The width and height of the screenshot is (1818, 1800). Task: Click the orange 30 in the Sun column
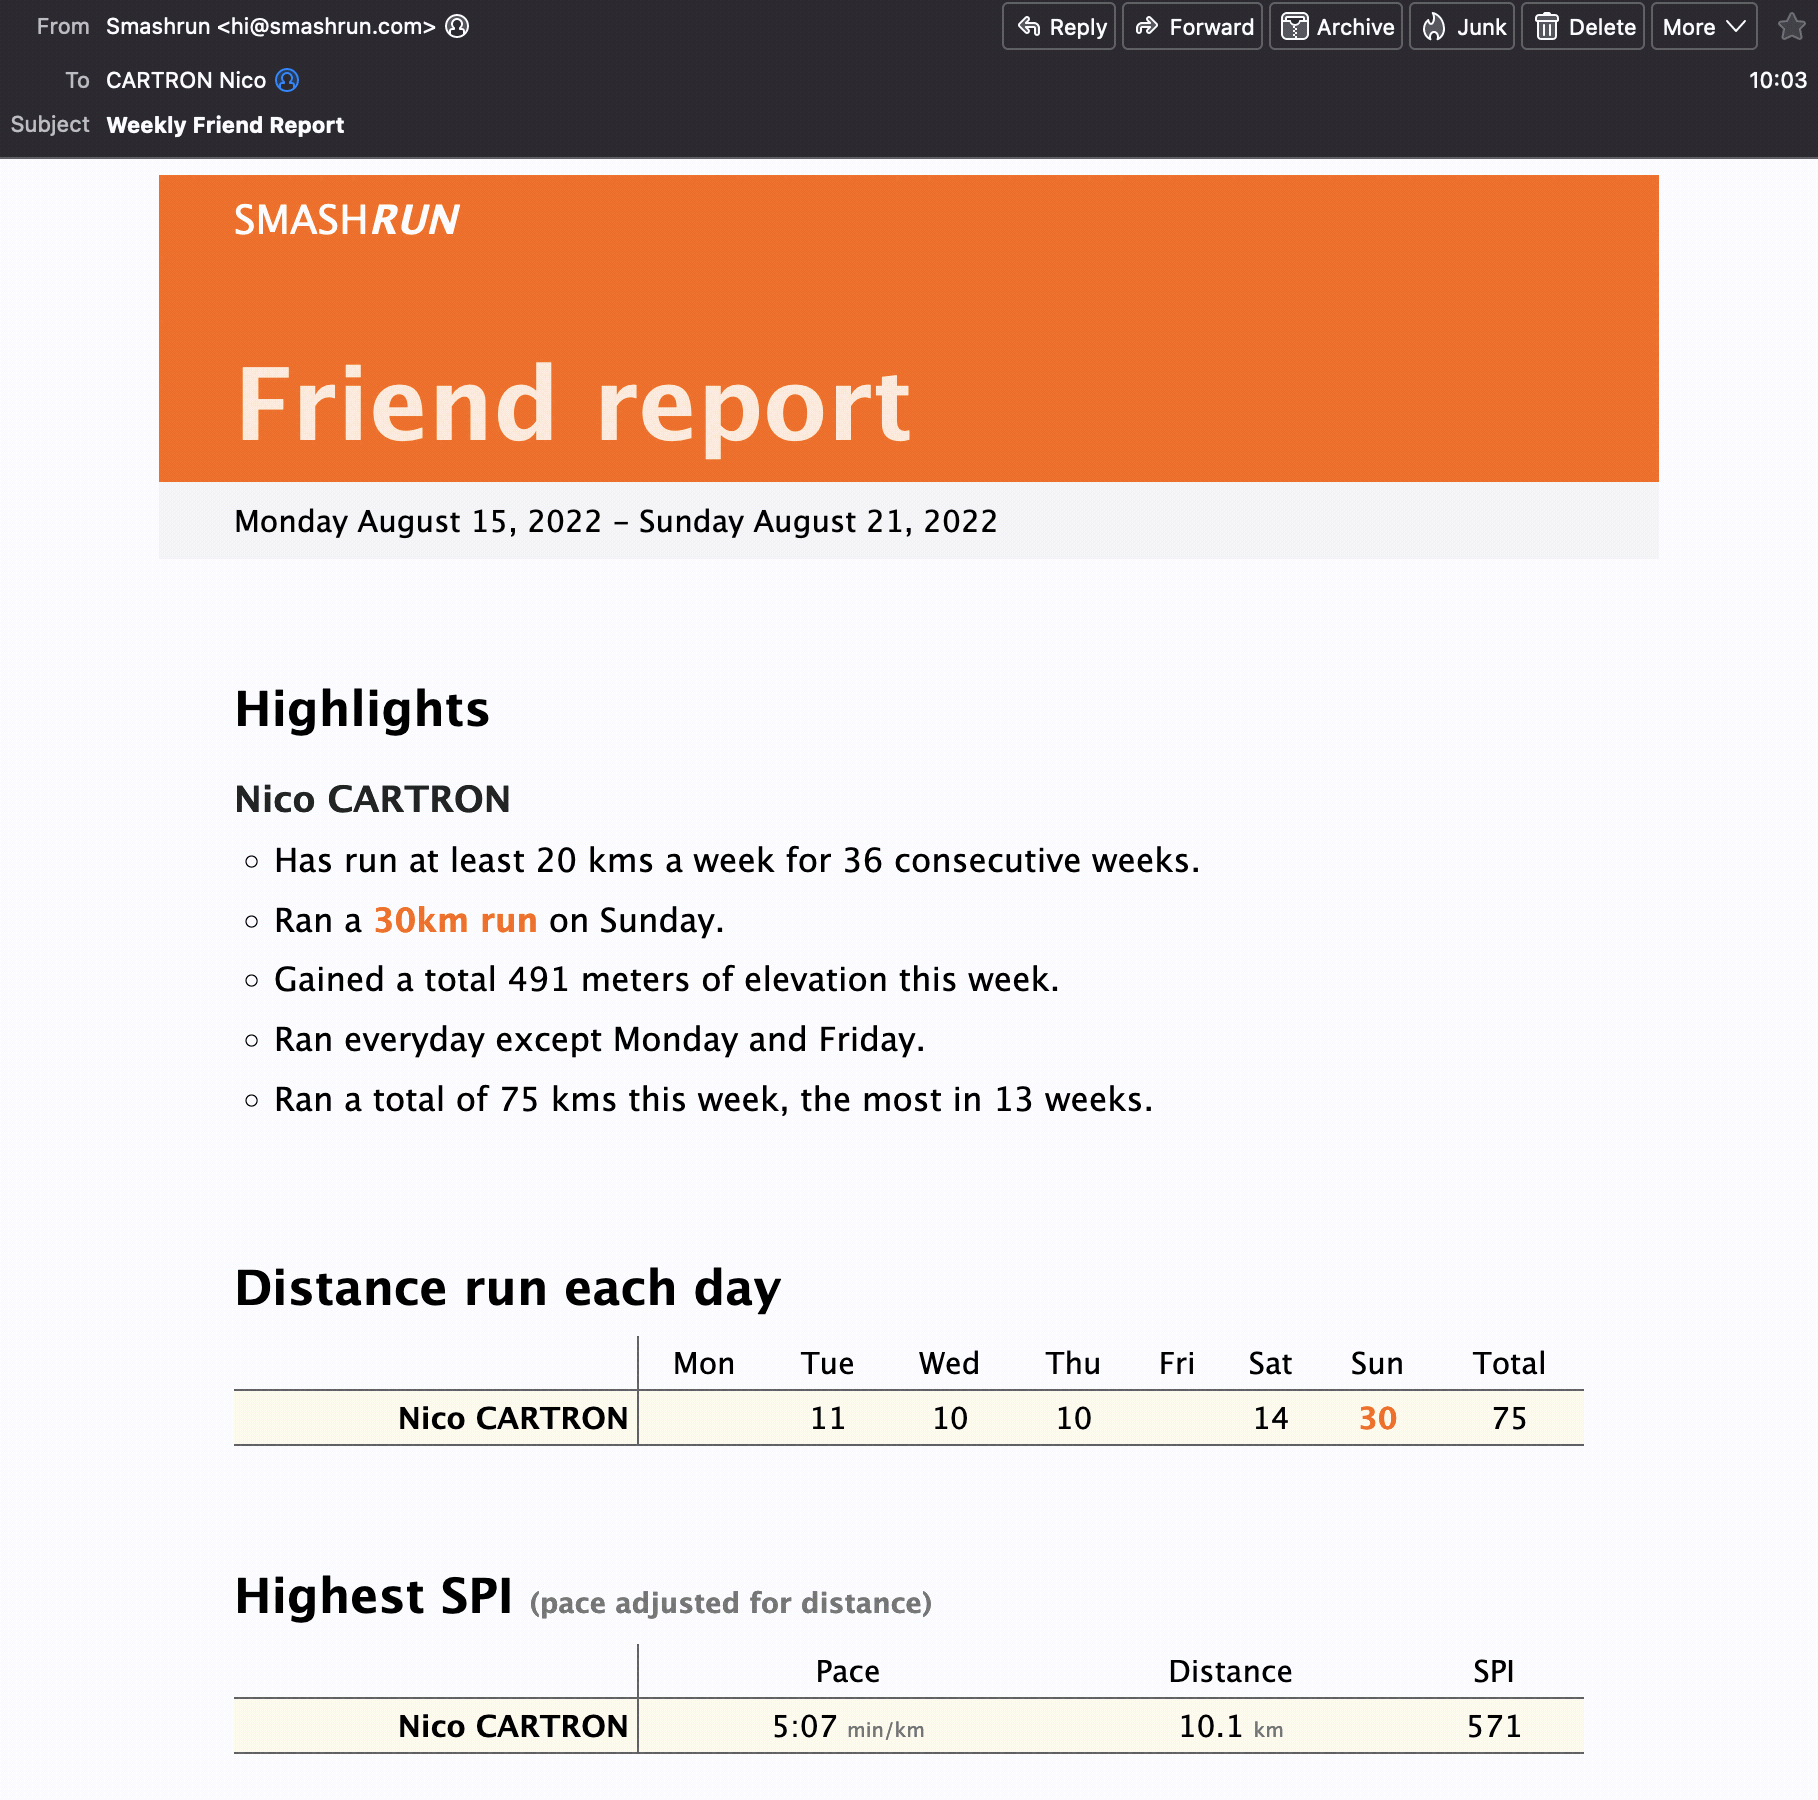coord(1377,1418)
